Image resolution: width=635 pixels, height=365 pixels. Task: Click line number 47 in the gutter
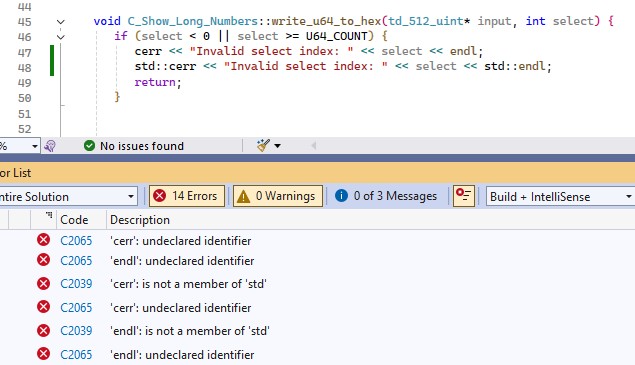[x=24, y=53]
